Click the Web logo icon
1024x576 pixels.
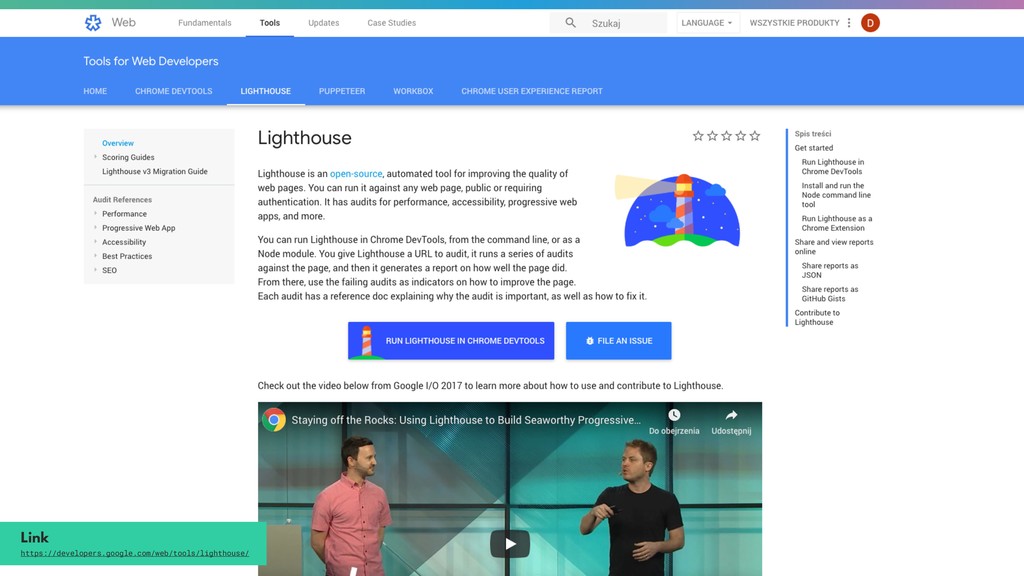point(93,23)
